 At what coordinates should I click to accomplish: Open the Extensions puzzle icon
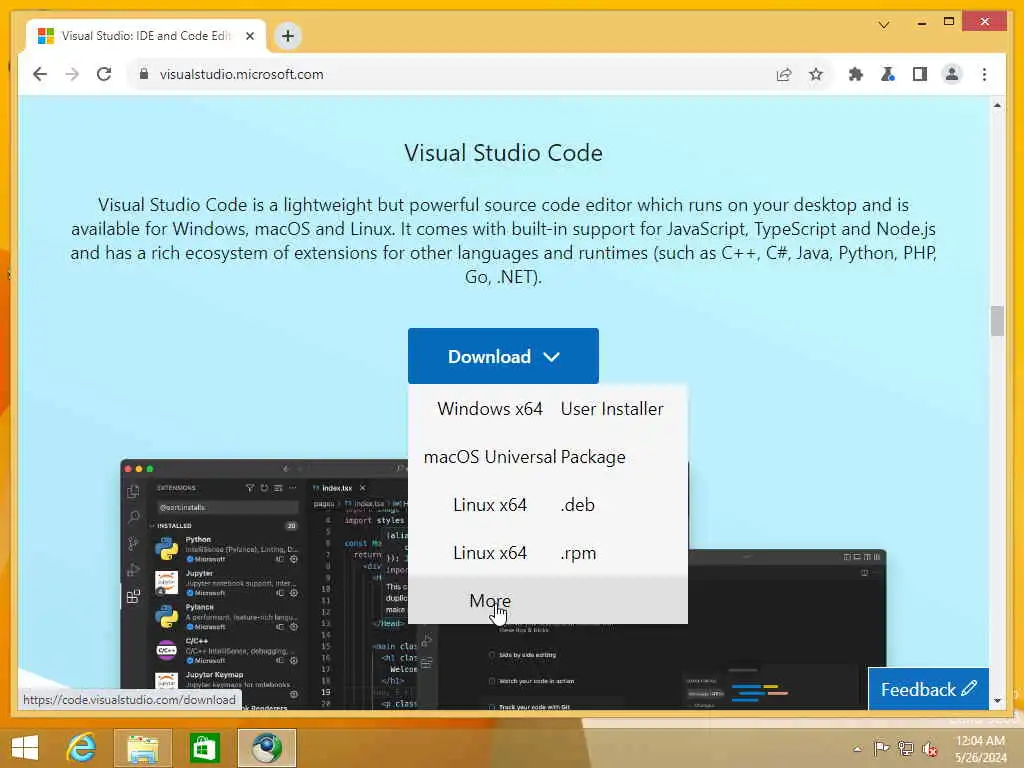[x=856, y=74]
